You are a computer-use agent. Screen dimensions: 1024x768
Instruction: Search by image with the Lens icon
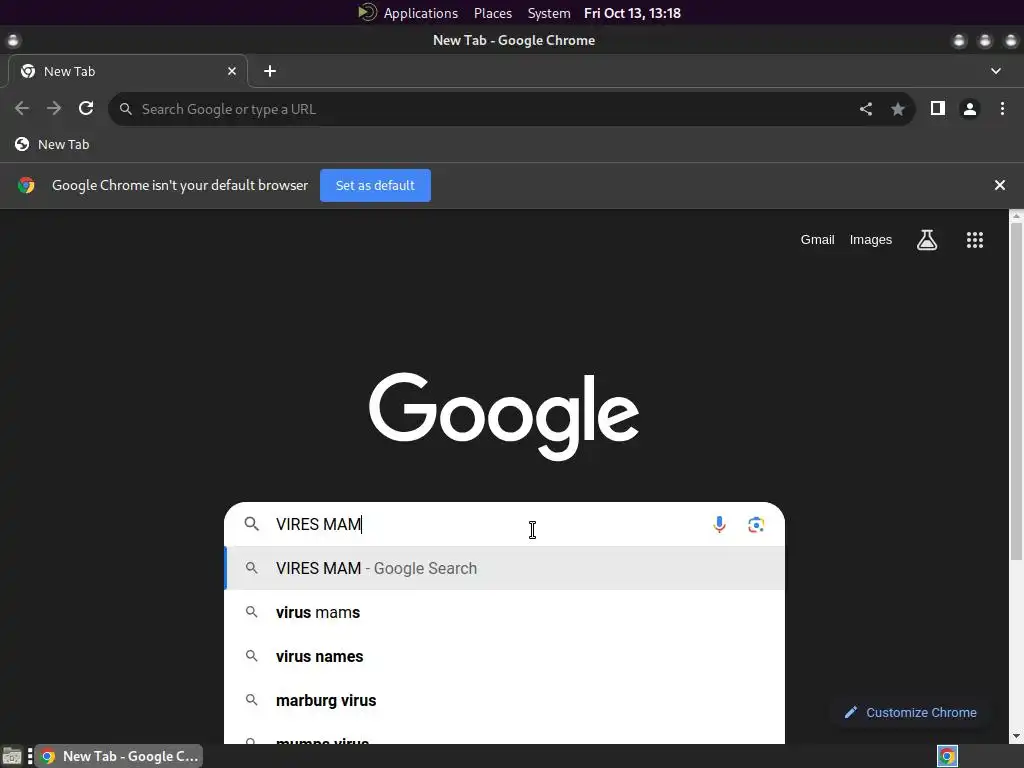(756, 524)
